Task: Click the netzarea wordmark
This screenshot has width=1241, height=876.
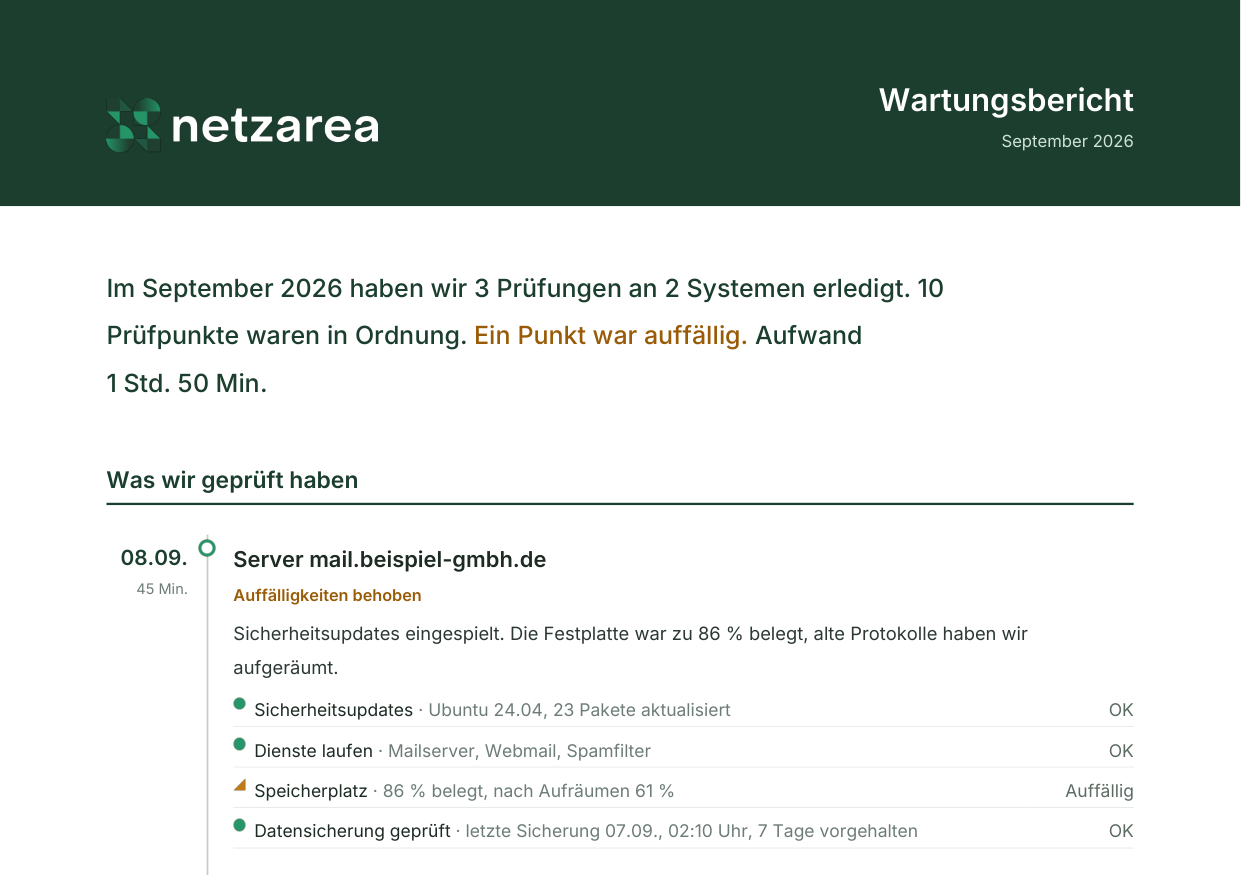Action: point(275,126)
